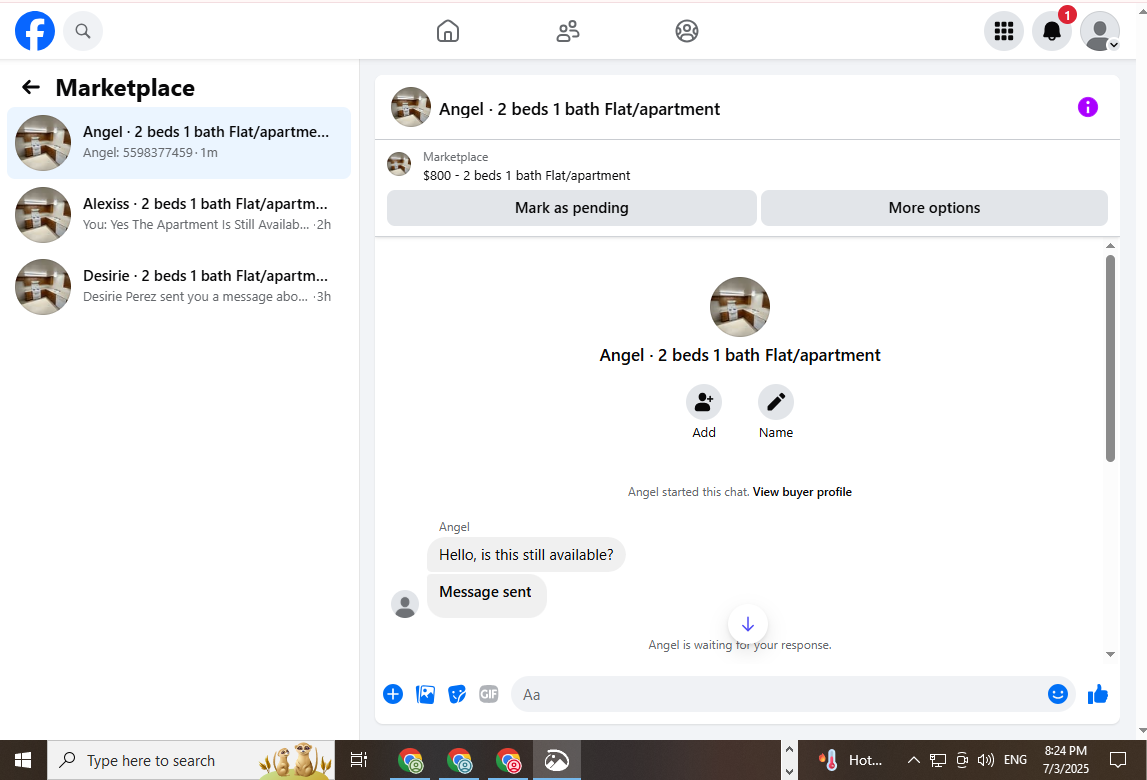Click the chat scrollbar up arrow

pos(1110,246)
